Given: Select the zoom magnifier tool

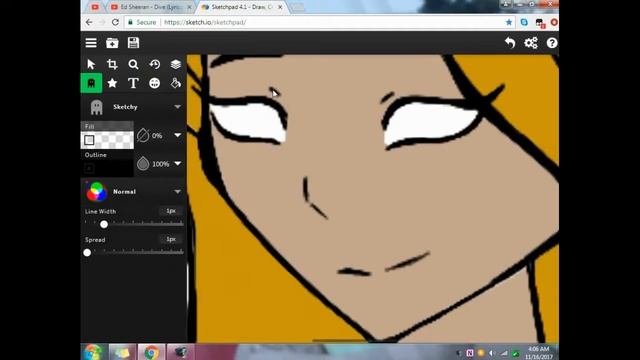Looking at the screenshot, I should tap(133, 64).
